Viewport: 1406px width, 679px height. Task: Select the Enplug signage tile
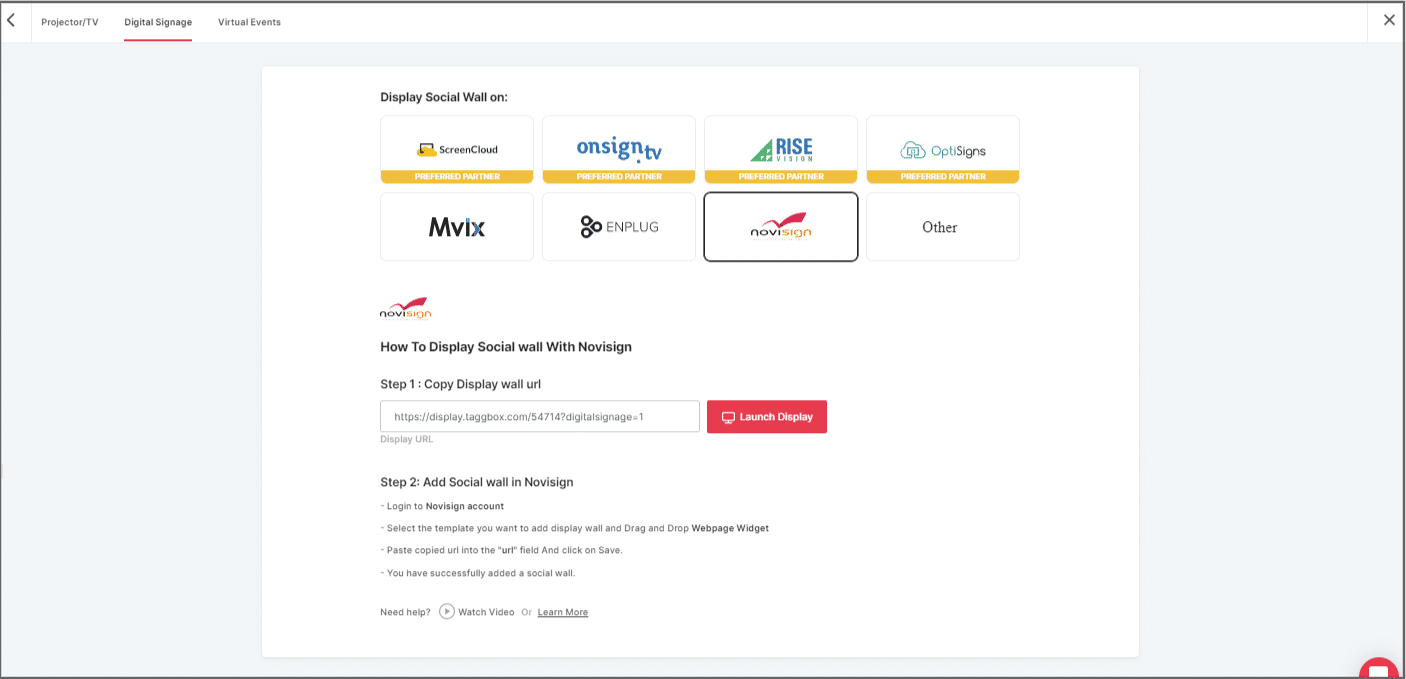[x=619, y=227]
